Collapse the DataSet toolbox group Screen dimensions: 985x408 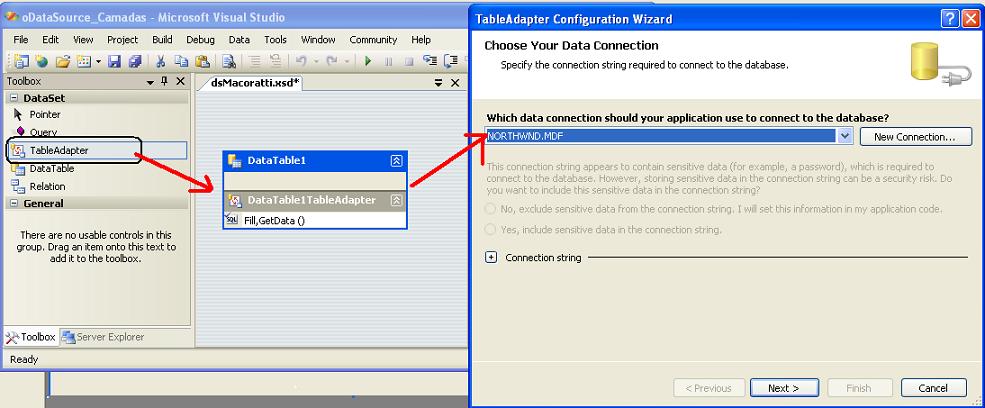pos(13,98)
